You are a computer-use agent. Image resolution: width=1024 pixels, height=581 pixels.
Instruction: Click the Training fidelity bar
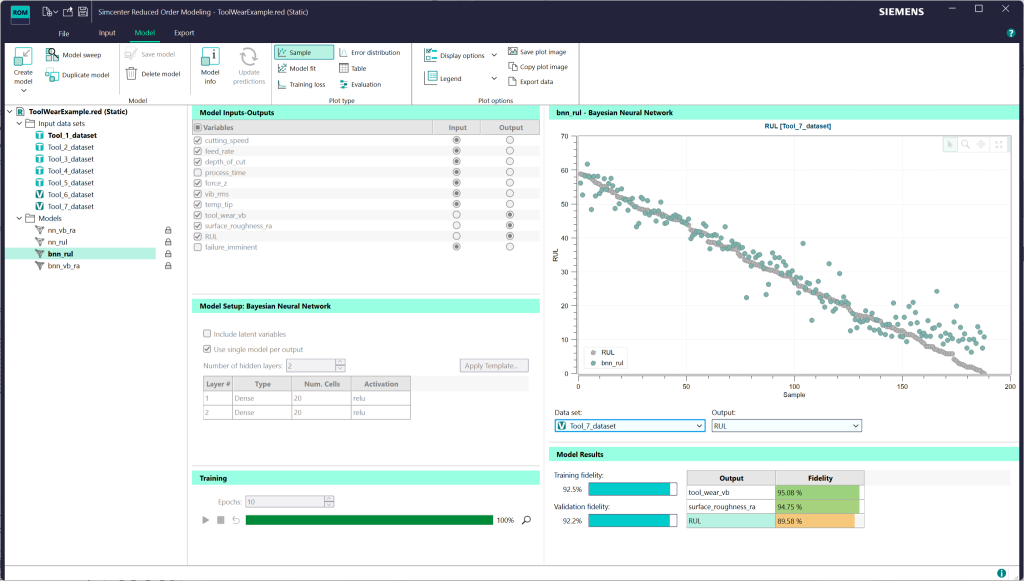click(633, 489)
